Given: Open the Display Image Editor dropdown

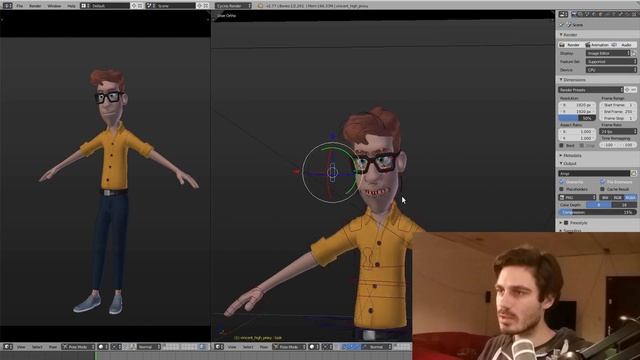Looking at the screenshot, I should click(608, 53).
